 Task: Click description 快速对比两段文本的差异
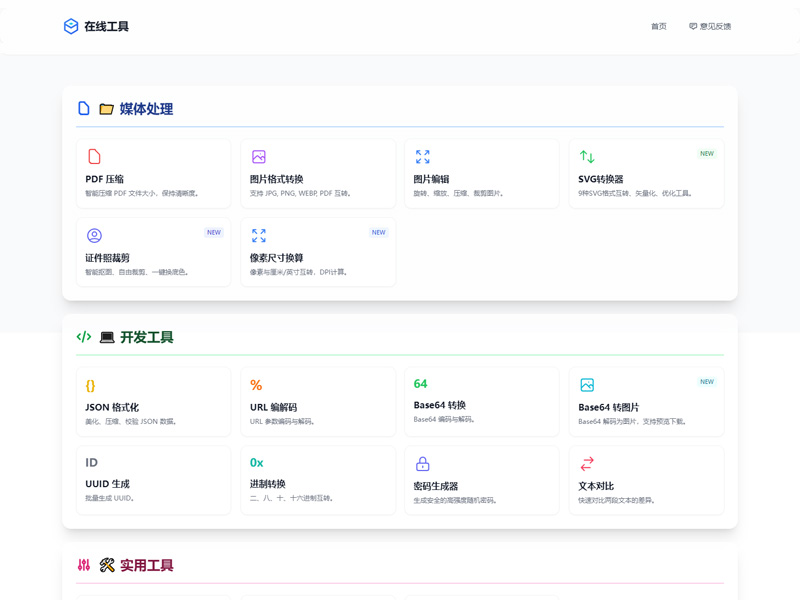coord(616,500)
